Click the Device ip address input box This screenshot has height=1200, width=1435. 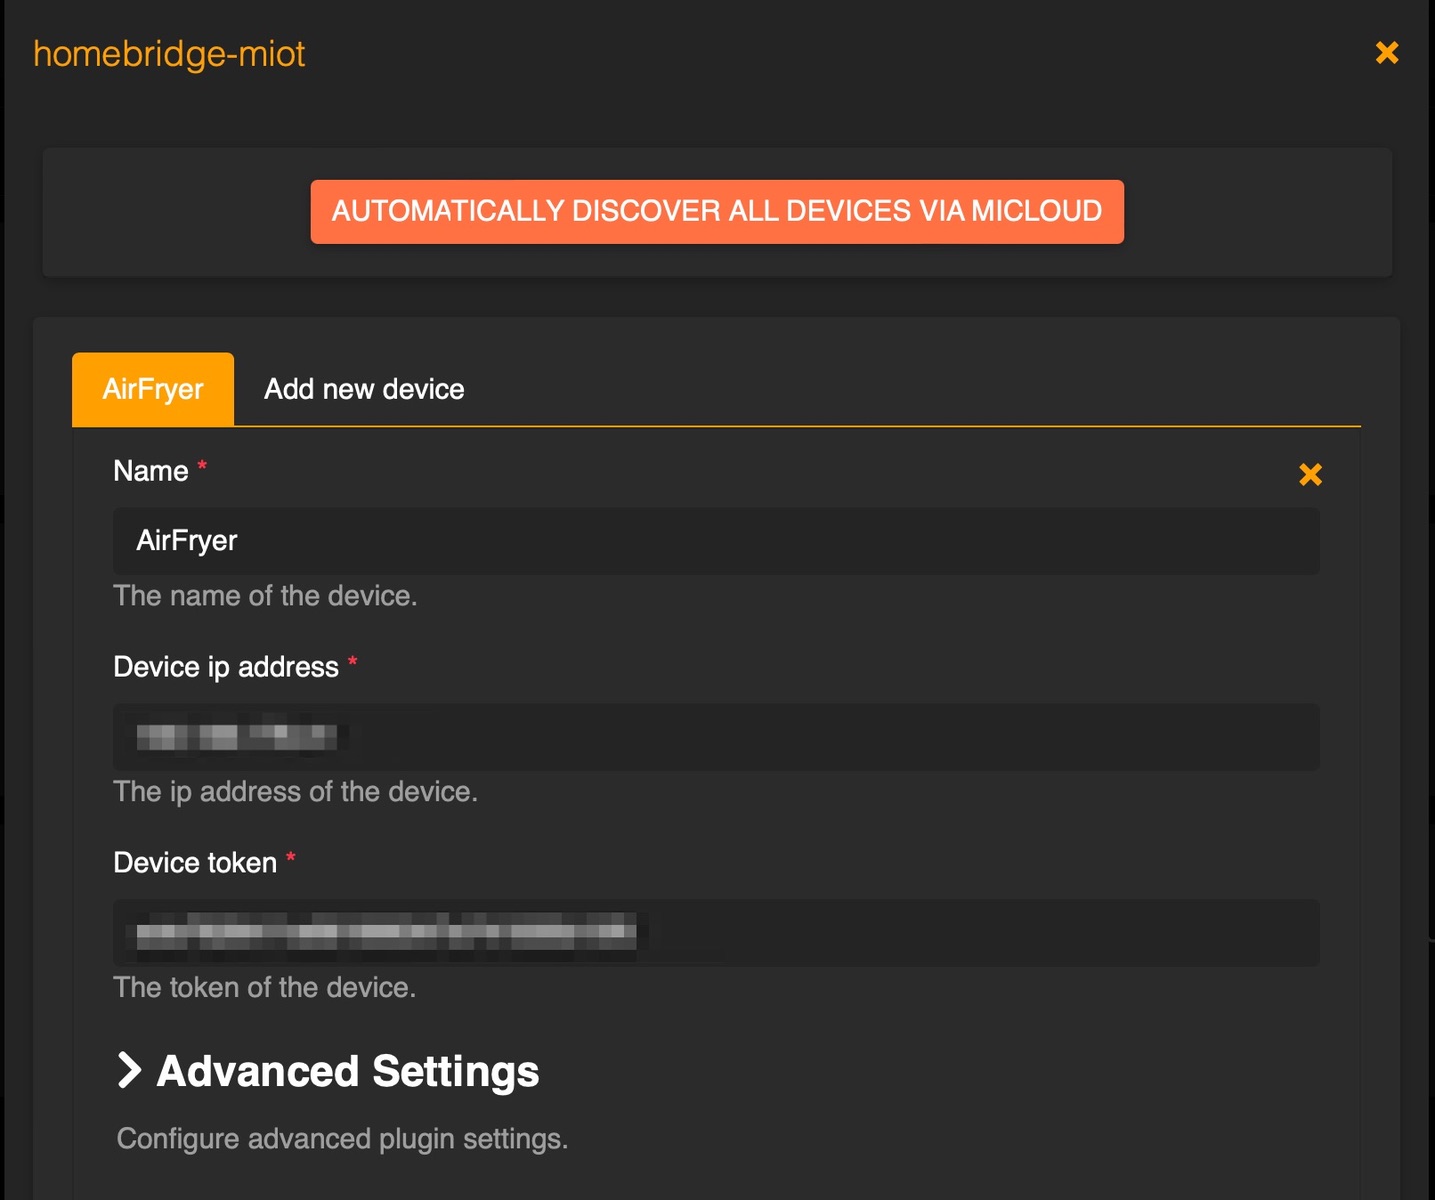716,737
